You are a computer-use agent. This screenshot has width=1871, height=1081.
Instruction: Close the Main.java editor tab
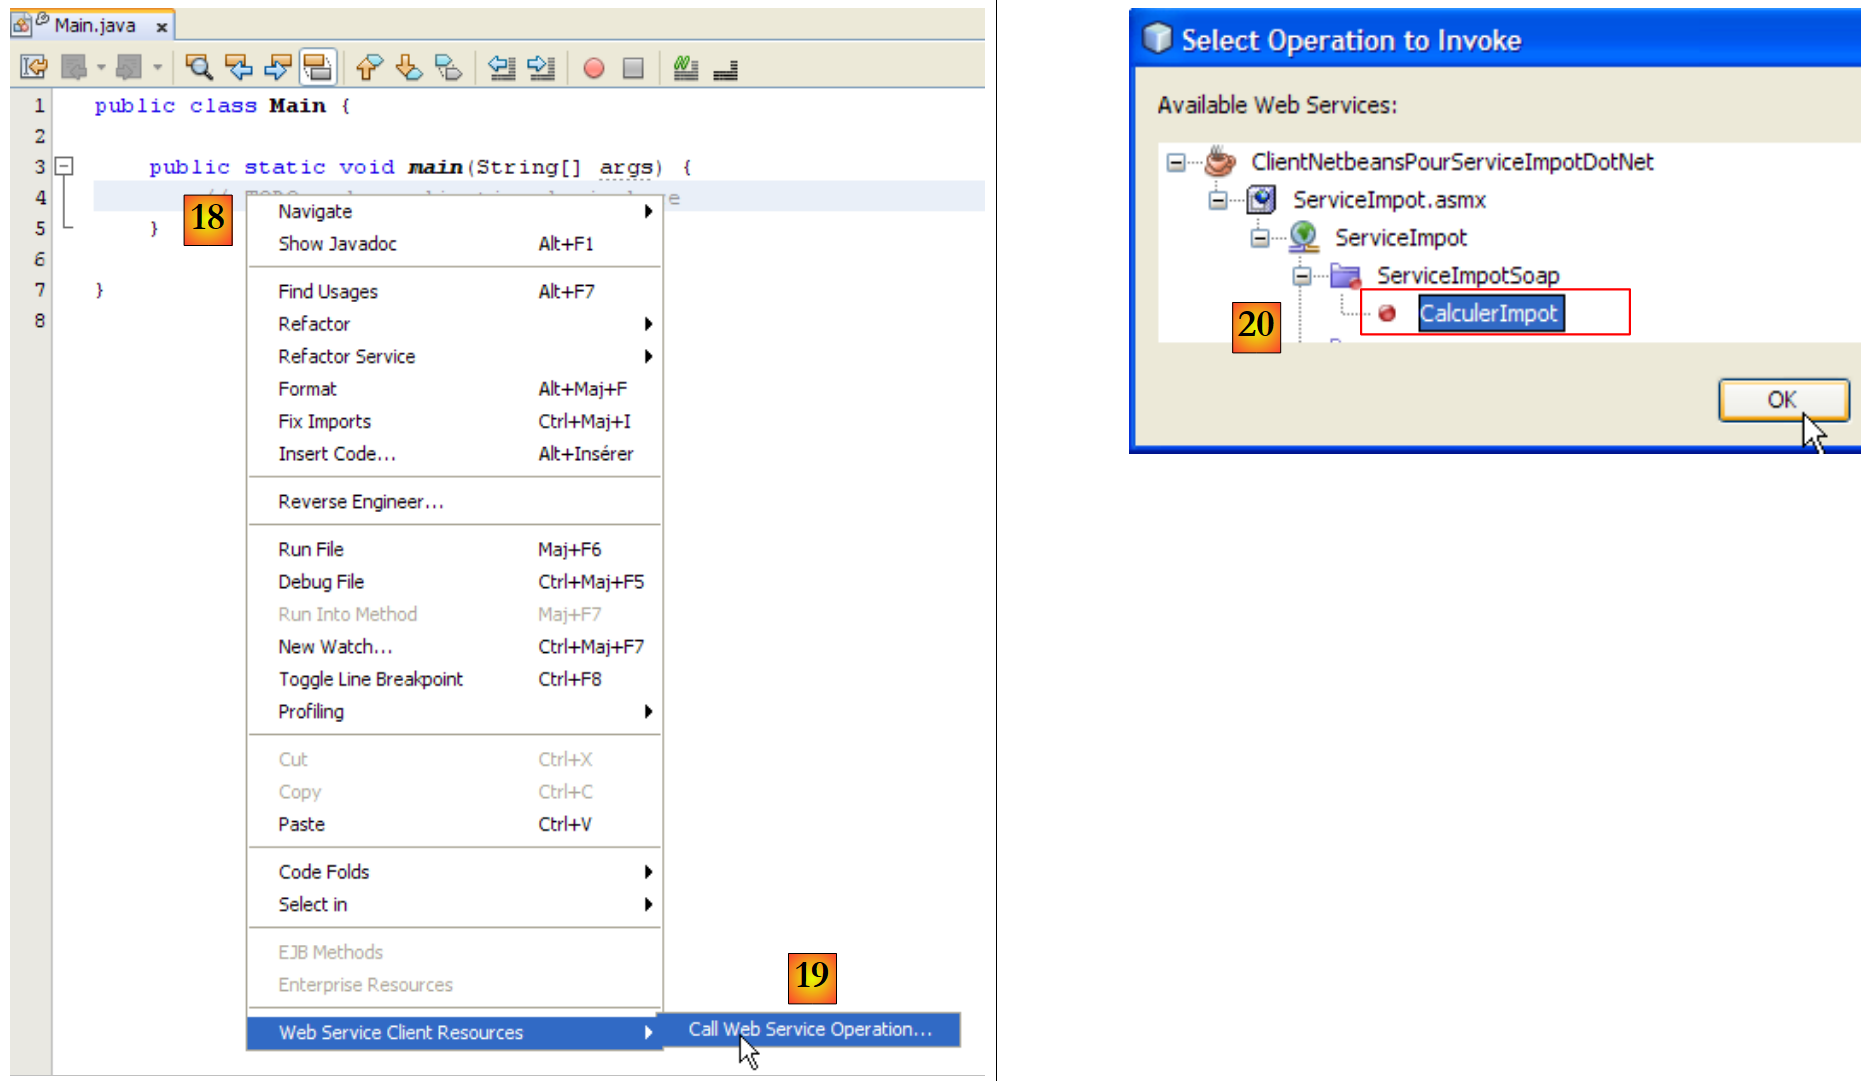tap(161, 27)
